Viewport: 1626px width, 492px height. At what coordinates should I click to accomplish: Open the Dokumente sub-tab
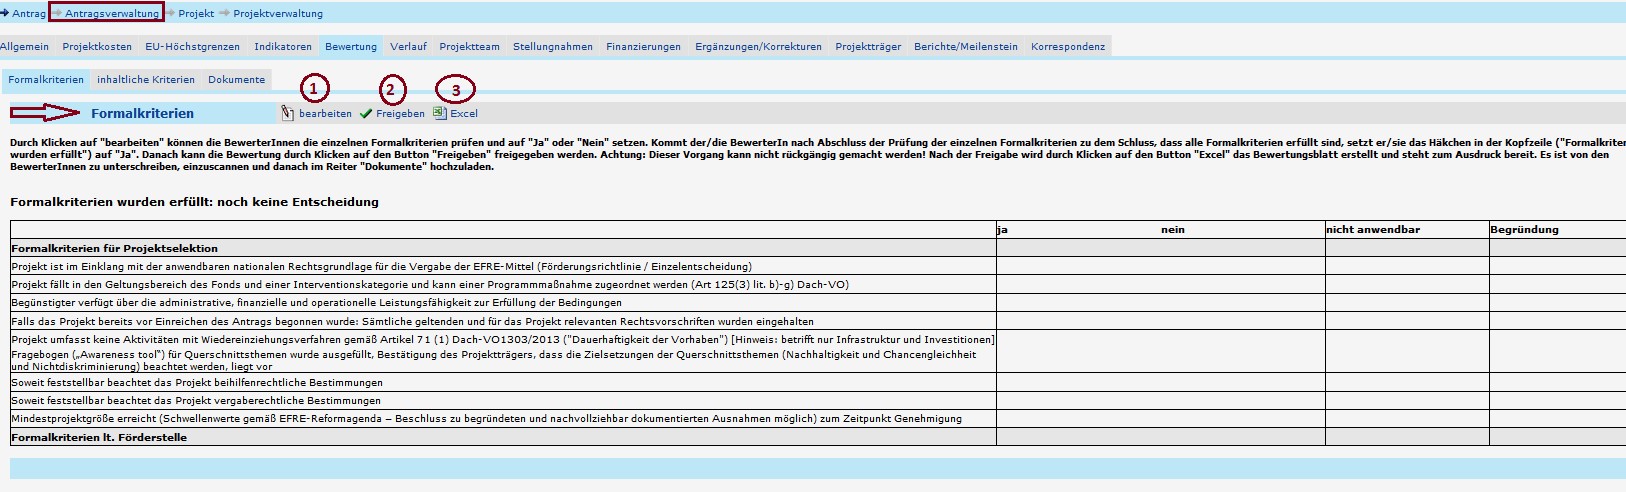point(236,80)
